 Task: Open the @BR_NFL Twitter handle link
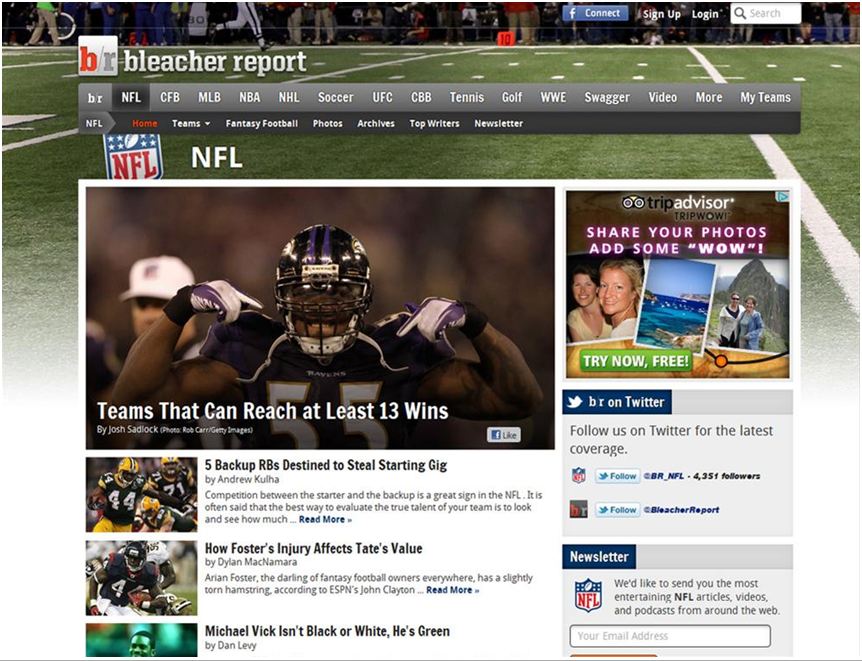(664, 476)
